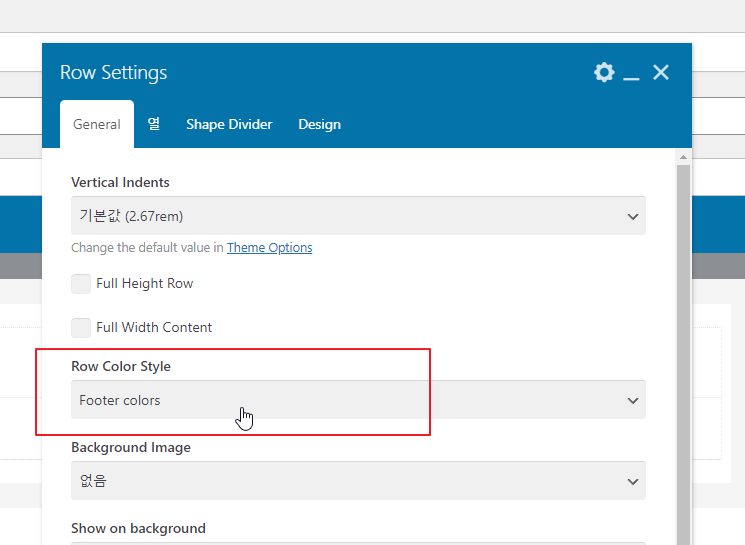The width and height of the screenshot is (745, 545).
Task: Click the scrollbar up arrow
Action: coord(684,157)
